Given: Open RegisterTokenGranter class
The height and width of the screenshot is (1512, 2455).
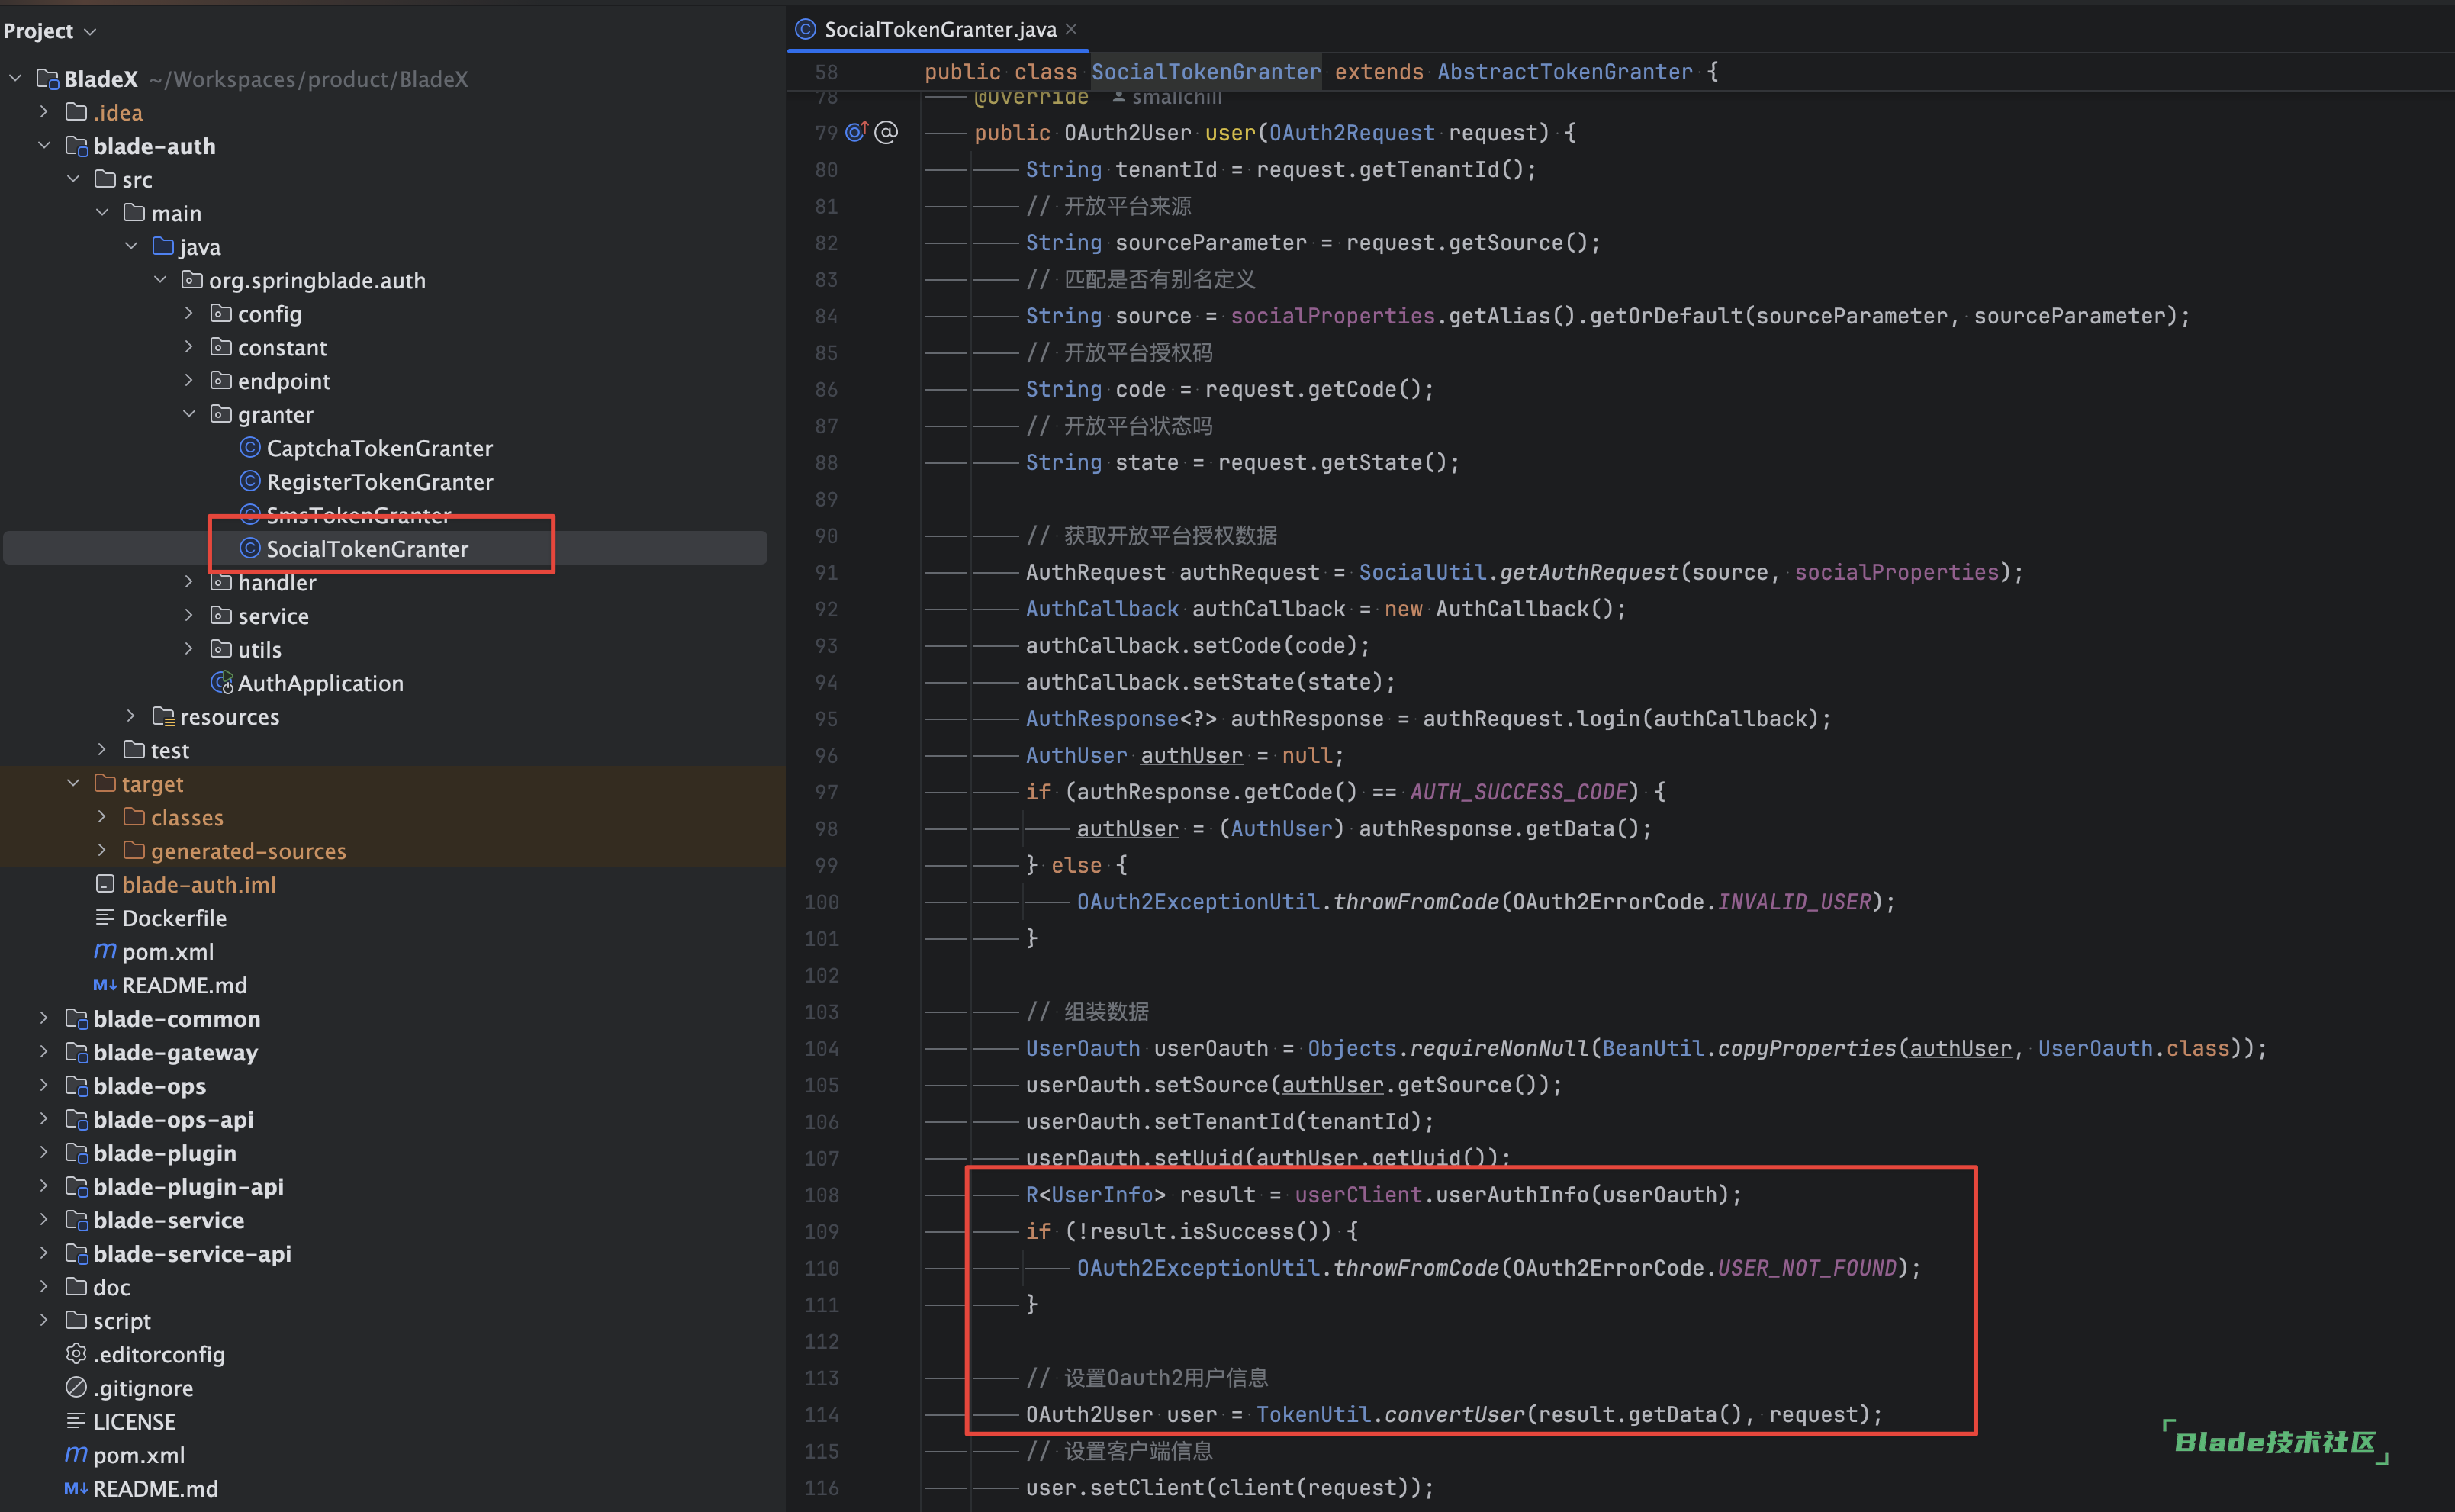Looking at the screenshot, I should coord(379,482).
